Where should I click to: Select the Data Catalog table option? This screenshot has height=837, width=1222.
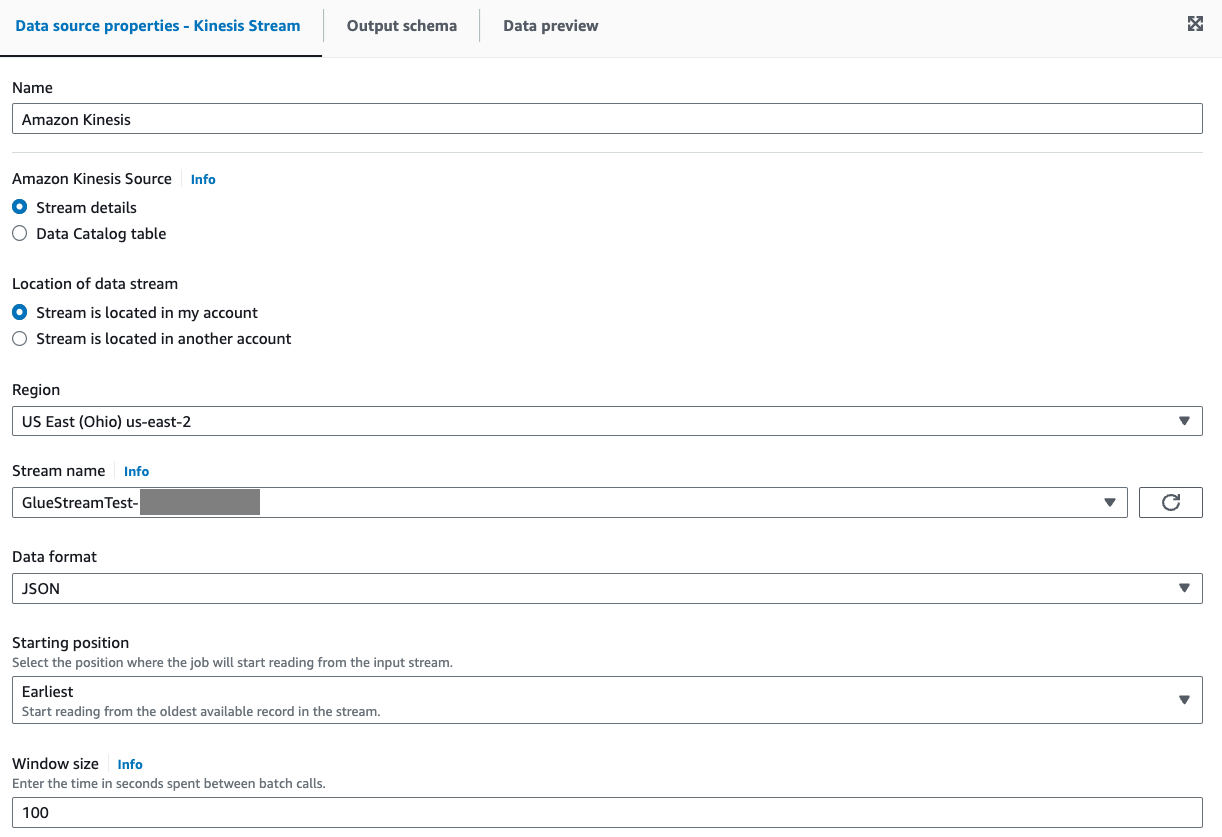point(20,234)
